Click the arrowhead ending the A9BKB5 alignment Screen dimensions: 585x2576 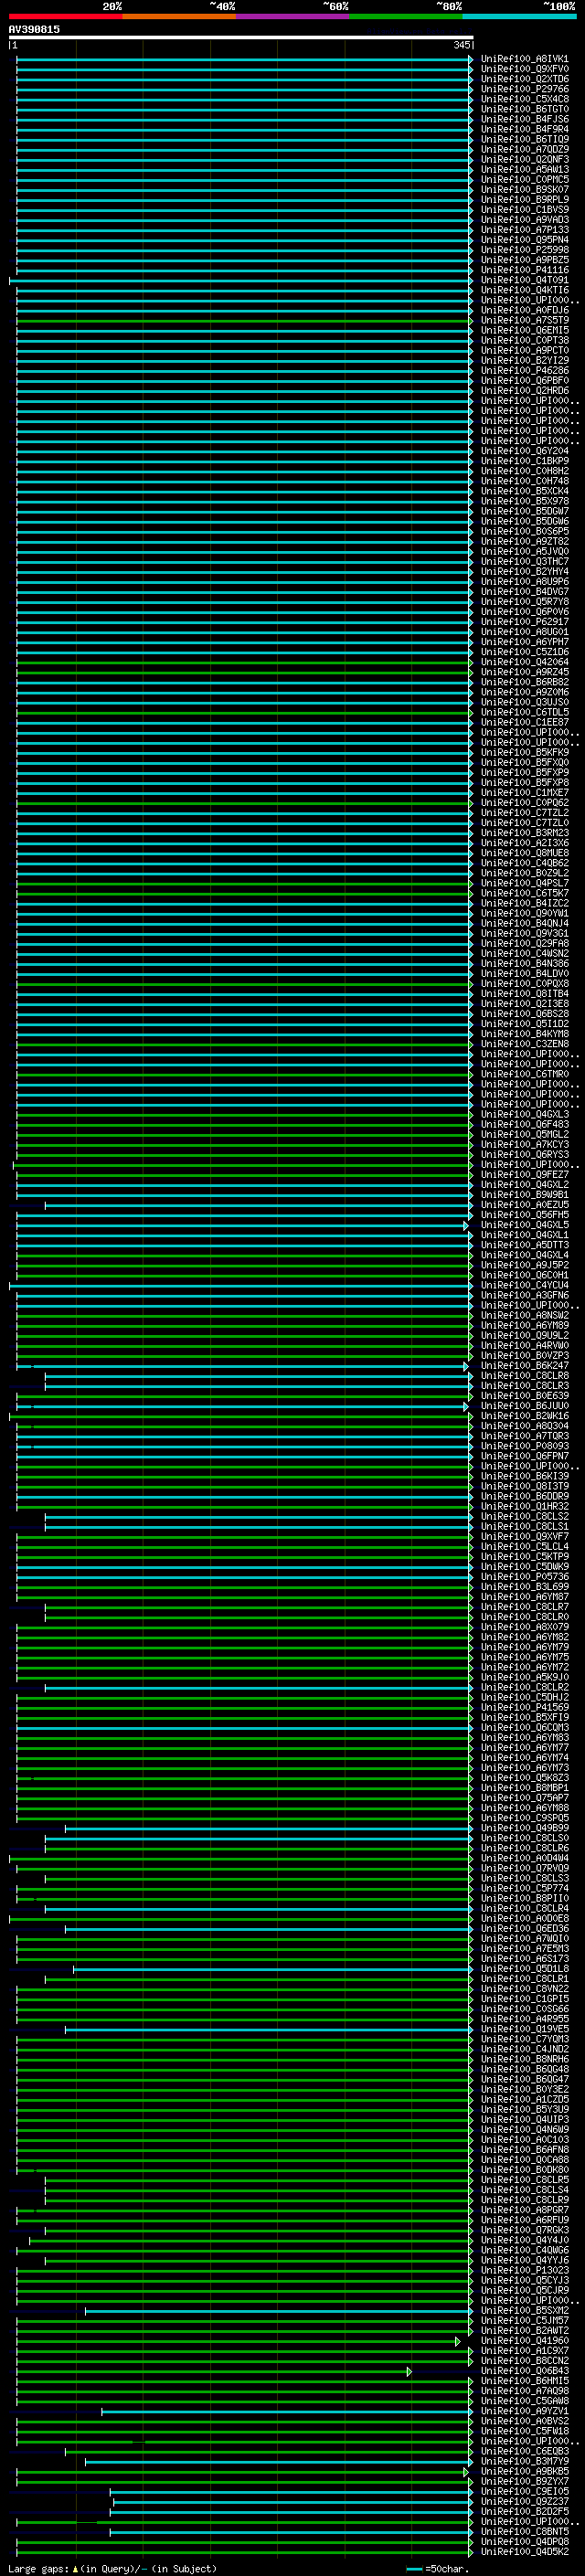466,2472
